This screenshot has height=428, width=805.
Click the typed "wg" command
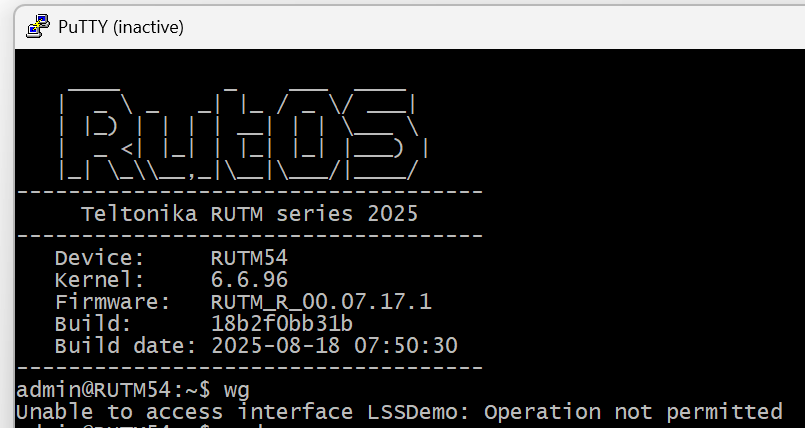click(x=236, y=389)
